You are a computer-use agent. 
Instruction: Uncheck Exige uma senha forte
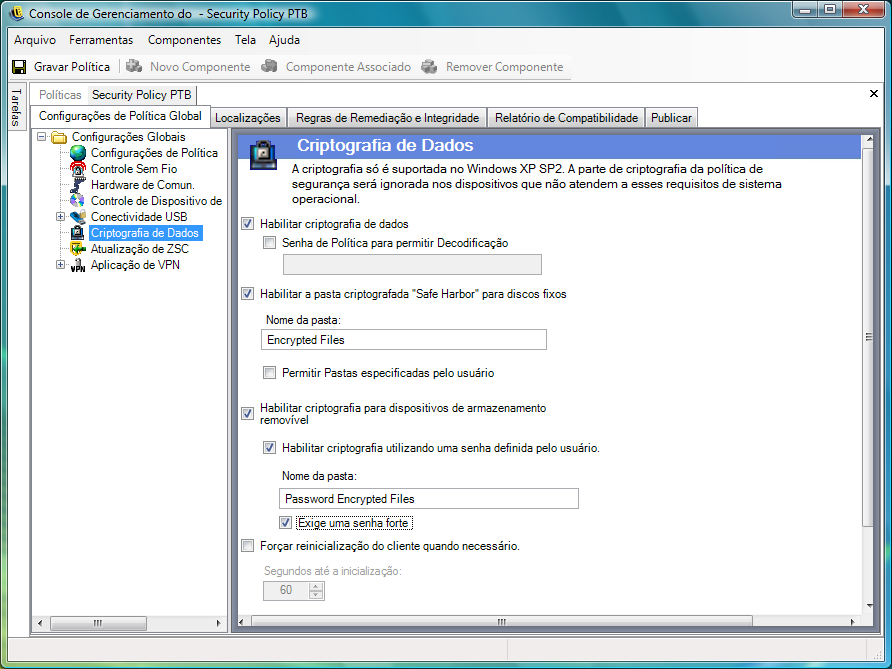(x=286, y=522)
